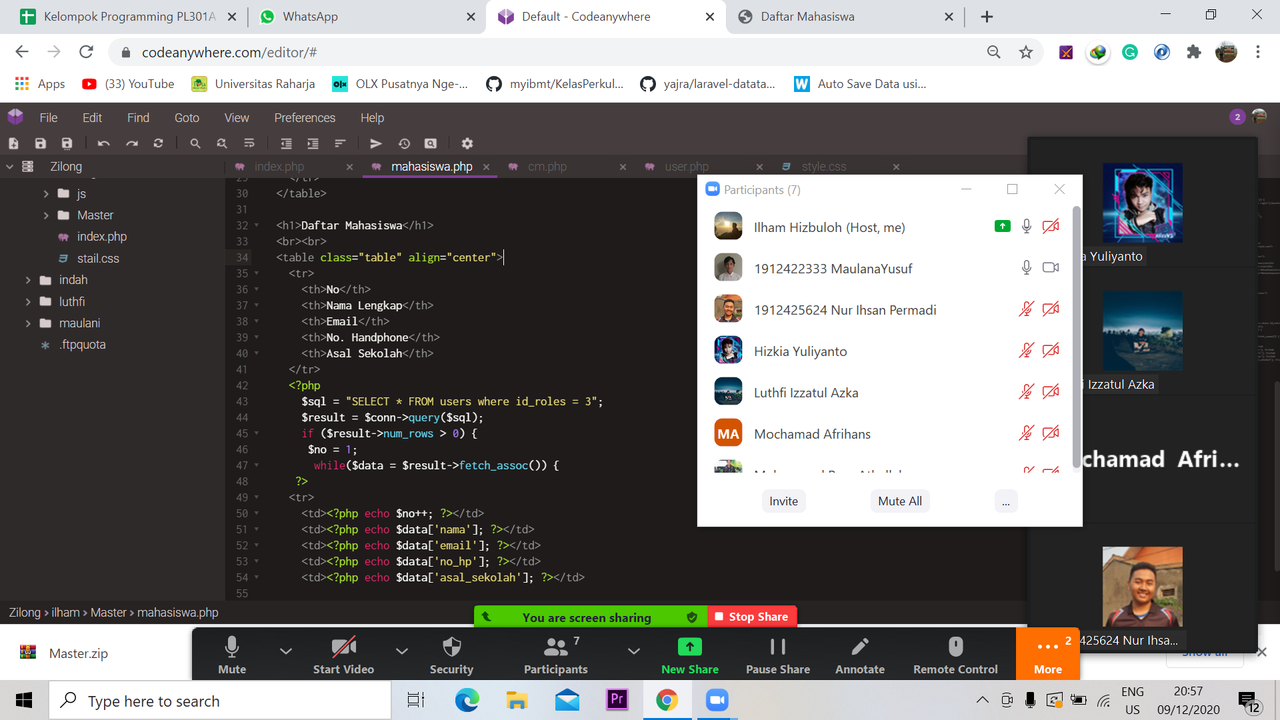This screenshot has height=720, width=1280.
Task: Expand the luthfi folder
Action: click(x=28, y=301)
